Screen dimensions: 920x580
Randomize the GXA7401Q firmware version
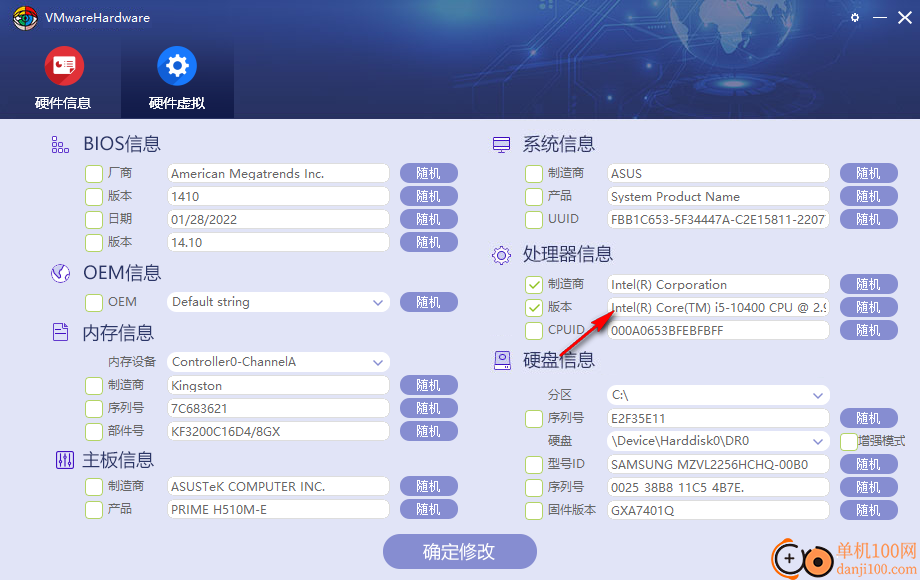pos(868,510)
